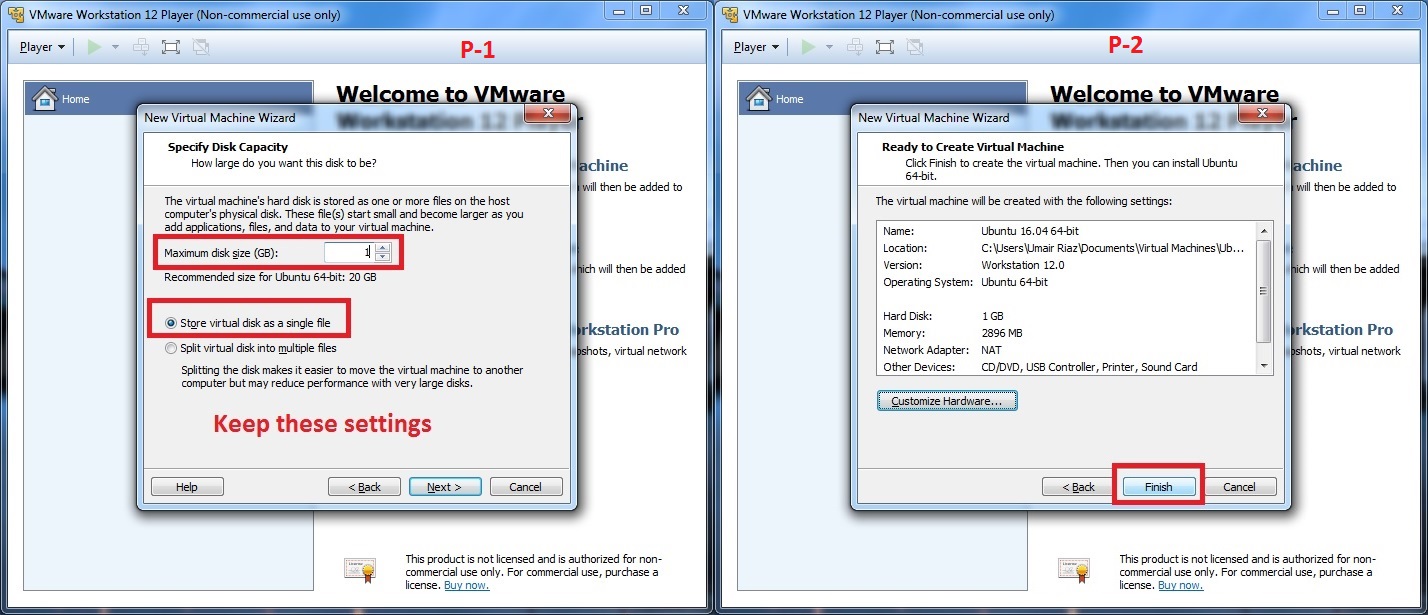Click VMware title bar icon of Disk Capacity window
The image size is (1428, 615).
point(15,14)
